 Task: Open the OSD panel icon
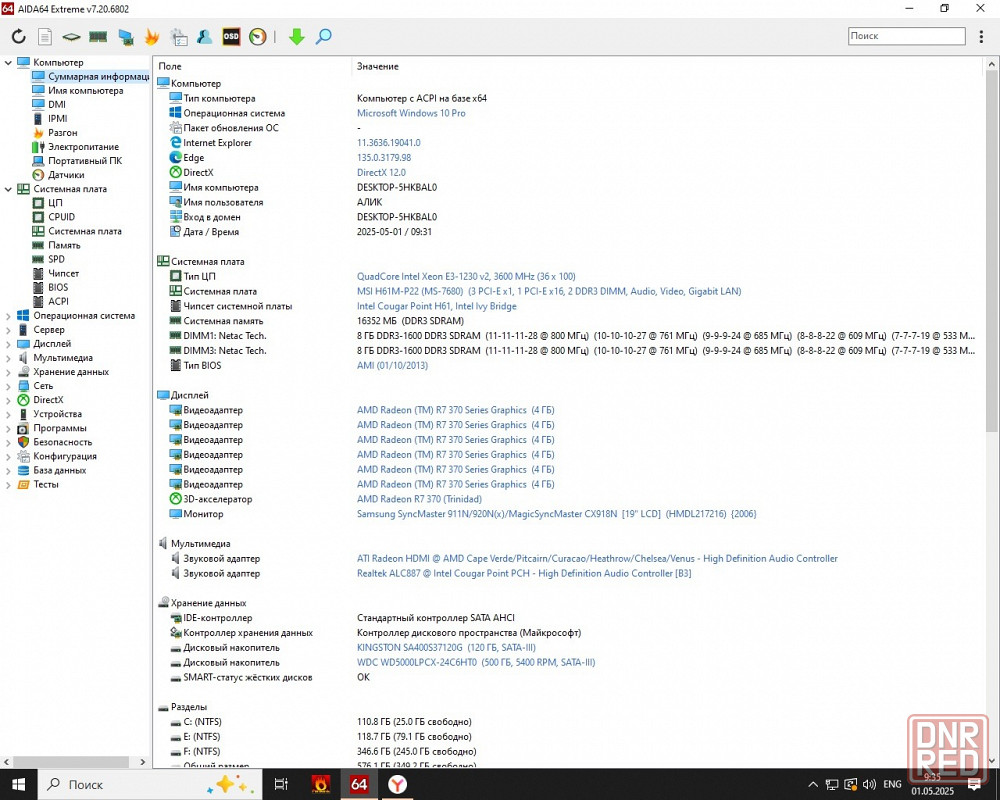pos(231,36)
